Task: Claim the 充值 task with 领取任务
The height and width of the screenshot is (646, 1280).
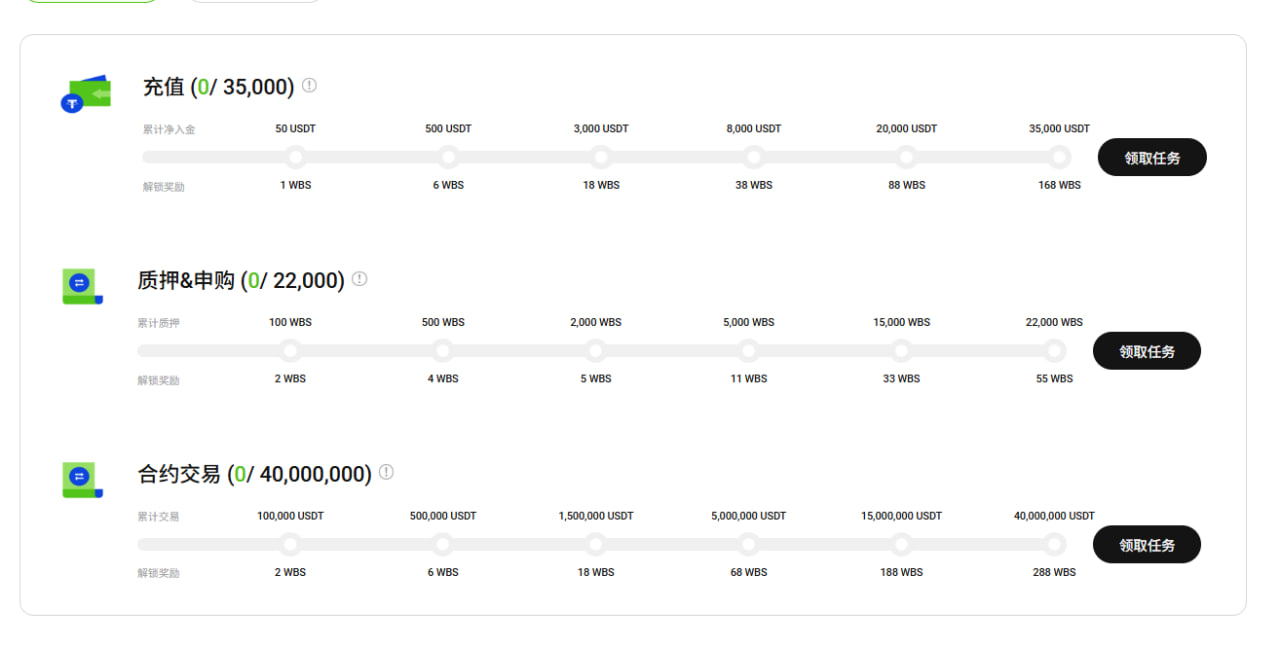Action: (1152, 157)
